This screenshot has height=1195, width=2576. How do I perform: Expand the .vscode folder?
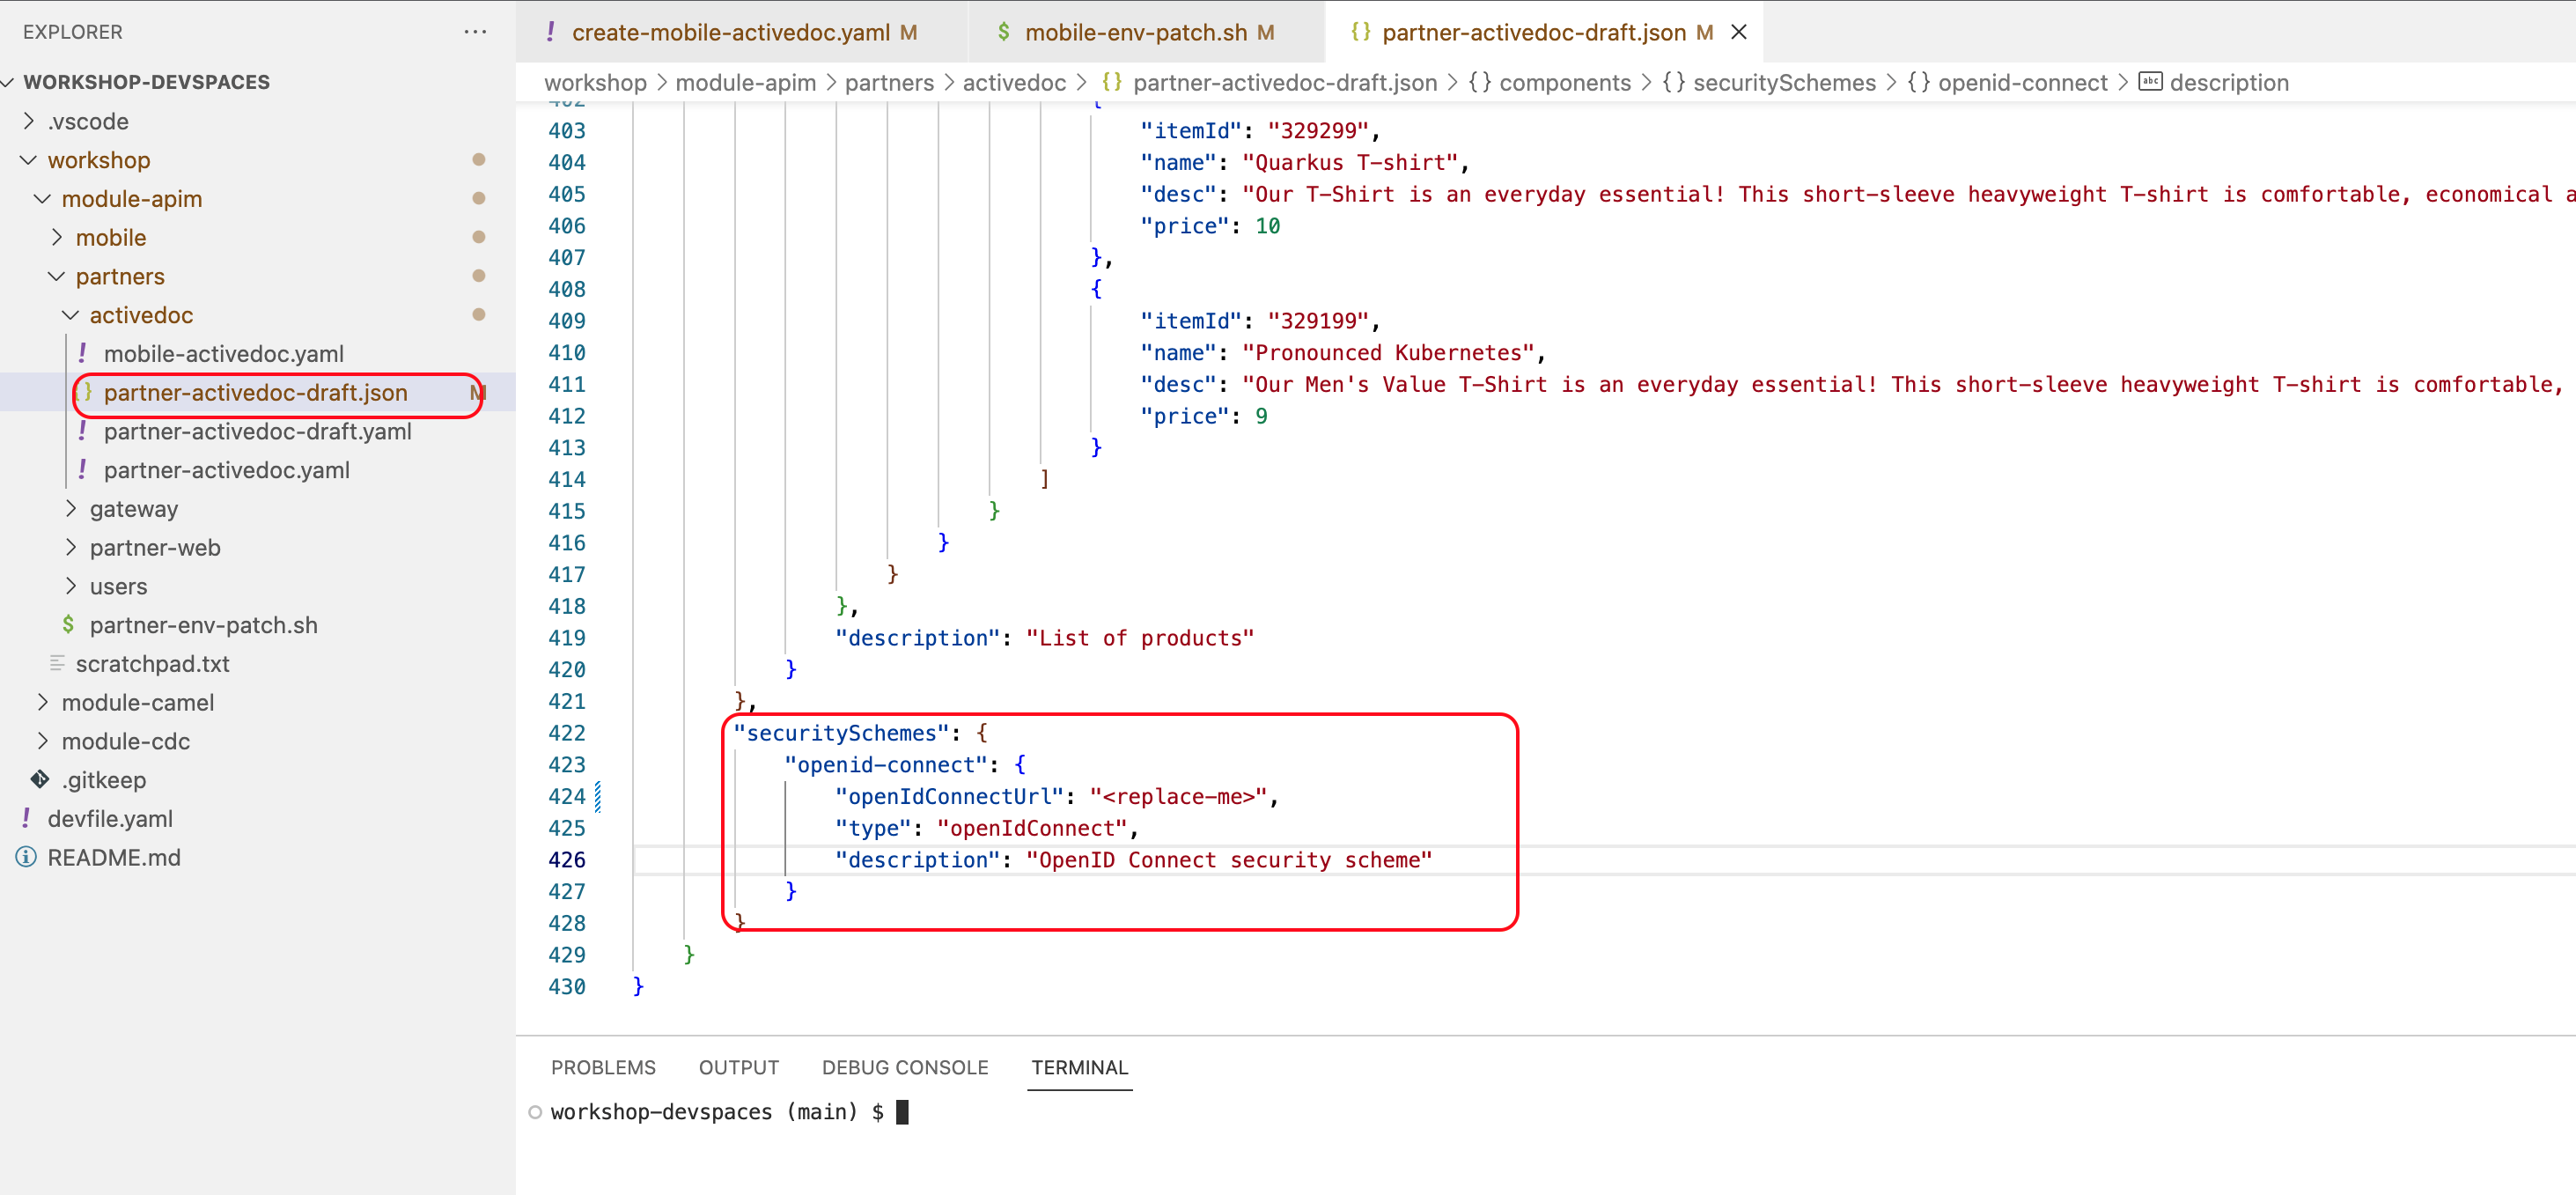(x=29, y=121)
